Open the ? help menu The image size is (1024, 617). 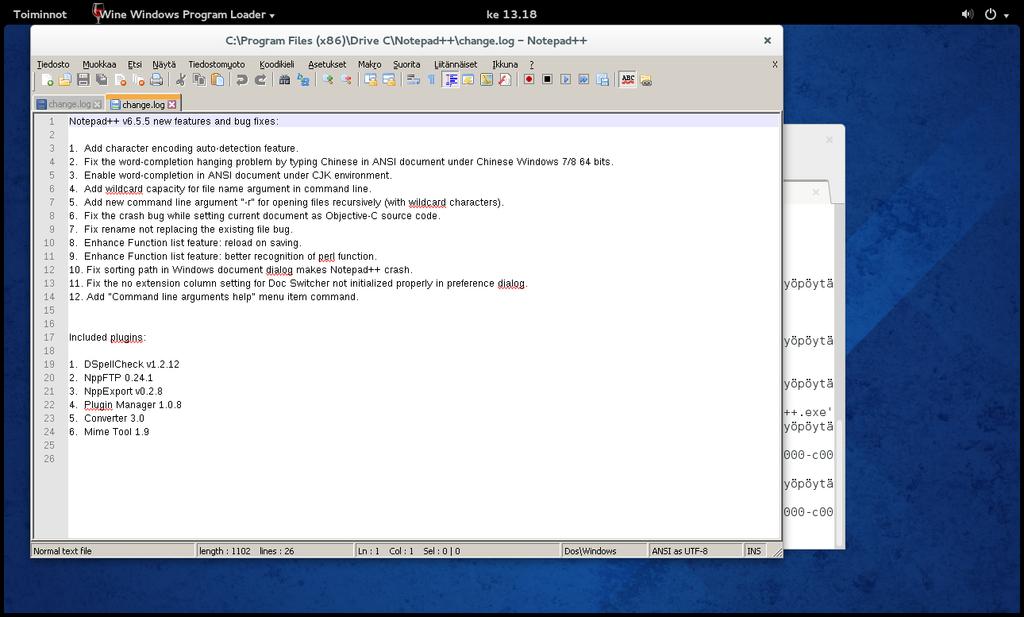click(532, 64)
